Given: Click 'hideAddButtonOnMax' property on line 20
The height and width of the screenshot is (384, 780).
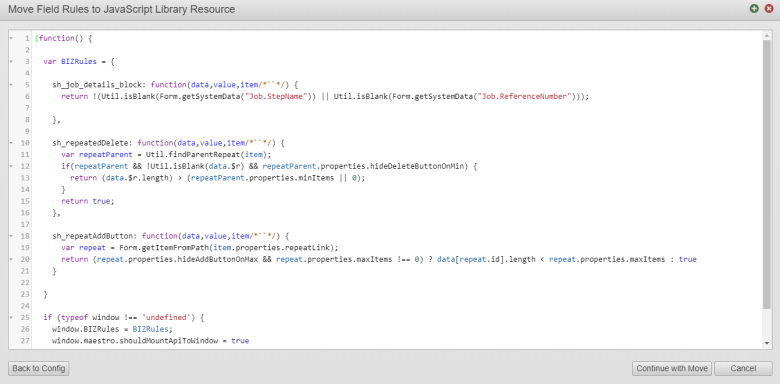Looking at the screenshot, I should (217, 259).
